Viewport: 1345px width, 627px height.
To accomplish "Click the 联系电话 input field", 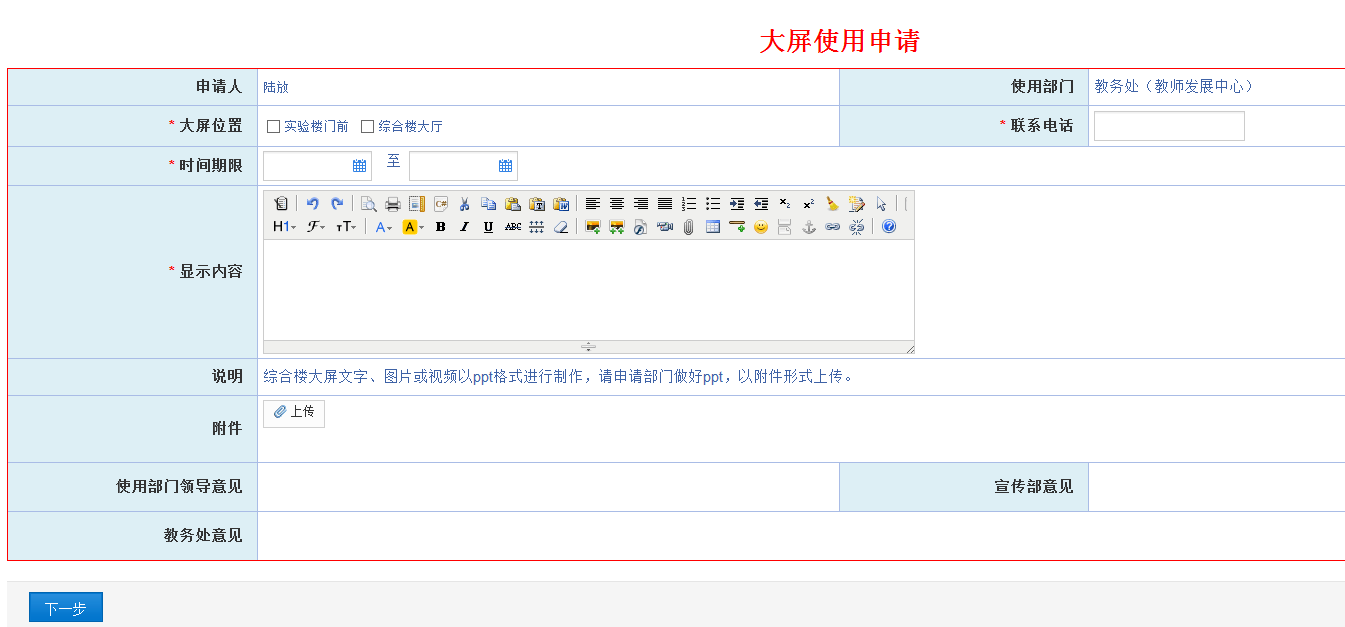I will tap(1168, 126).
